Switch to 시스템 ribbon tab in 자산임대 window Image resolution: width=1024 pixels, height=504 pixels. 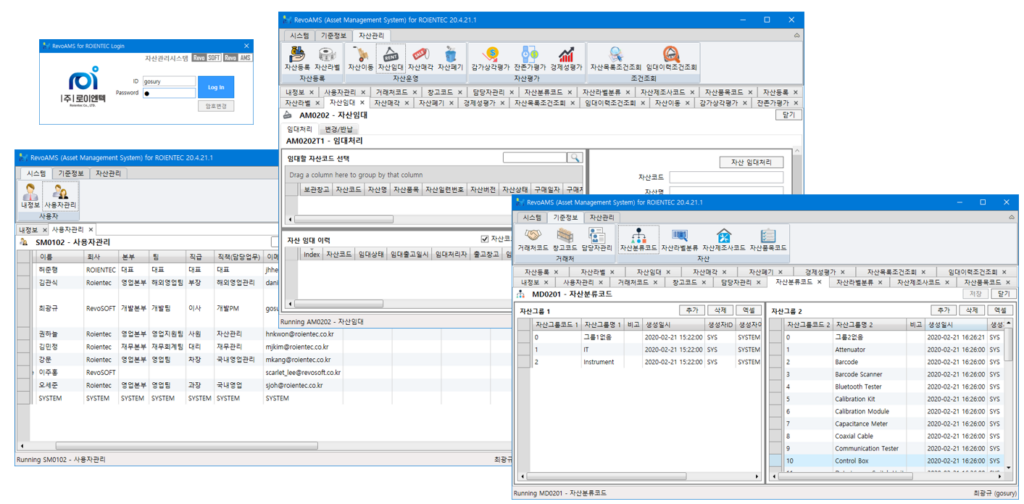tap(300, 36)
